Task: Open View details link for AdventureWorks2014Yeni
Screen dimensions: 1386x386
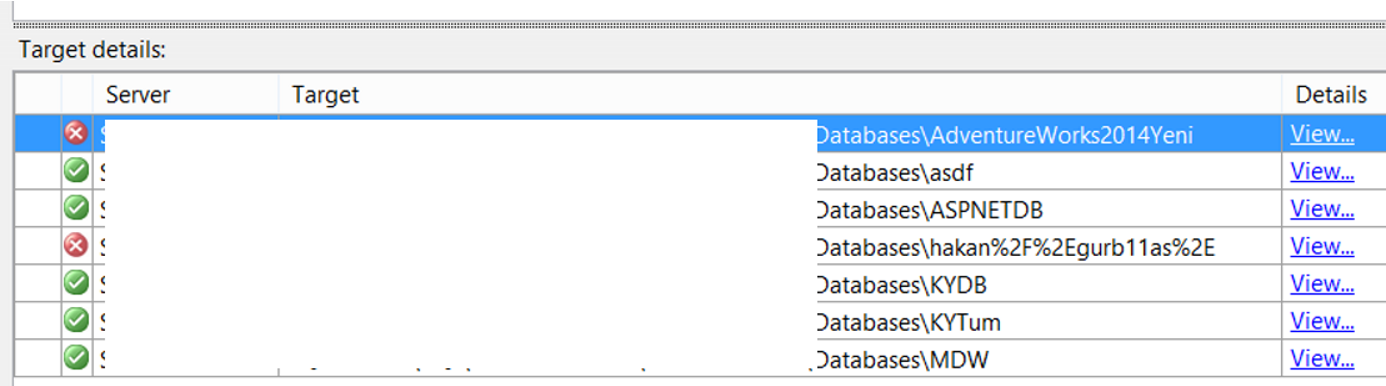Action: tap(1322, 134)
